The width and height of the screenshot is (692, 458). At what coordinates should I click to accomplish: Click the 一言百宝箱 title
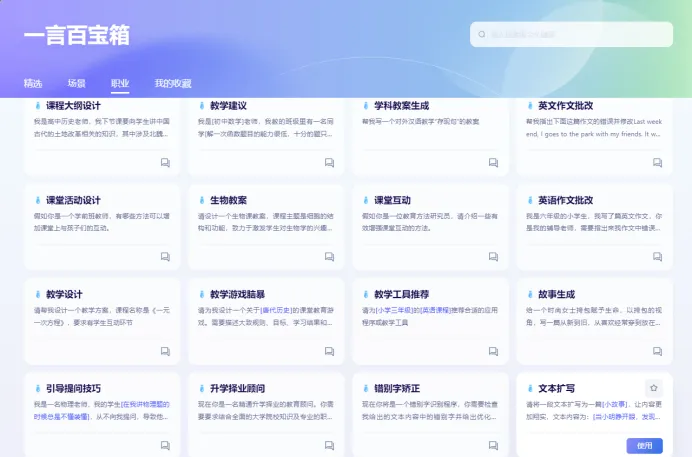click(x=77, y=35)
